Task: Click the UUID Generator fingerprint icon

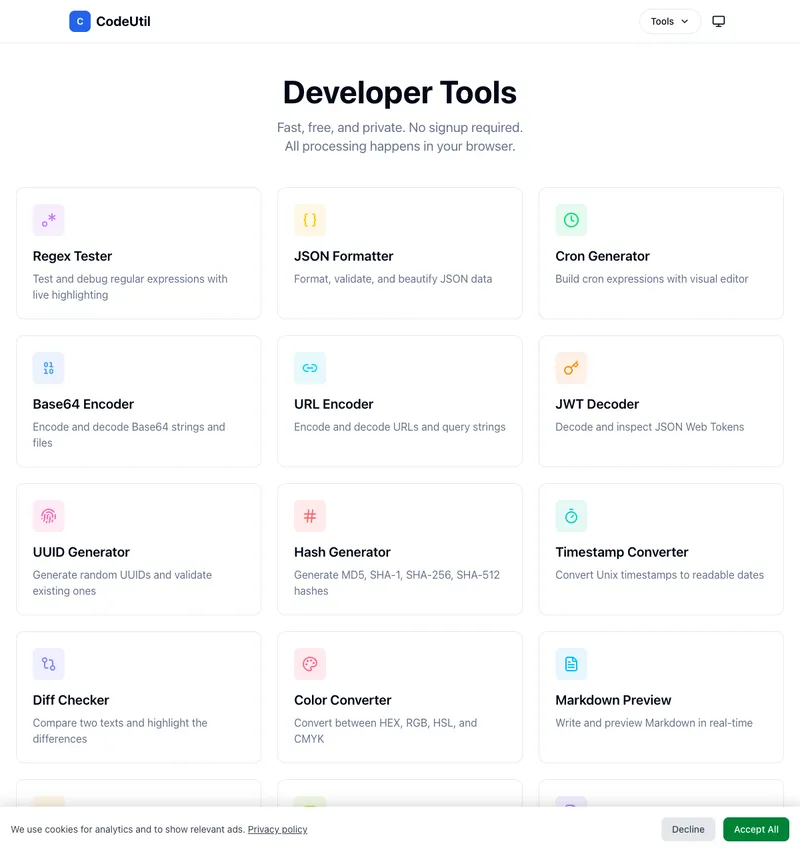Action: pos(49,516)
